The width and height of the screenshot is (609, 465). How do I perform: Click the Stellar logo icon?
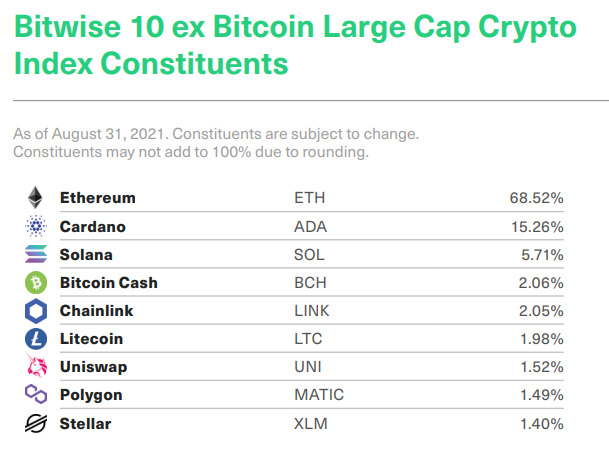(x=36, y=424)
